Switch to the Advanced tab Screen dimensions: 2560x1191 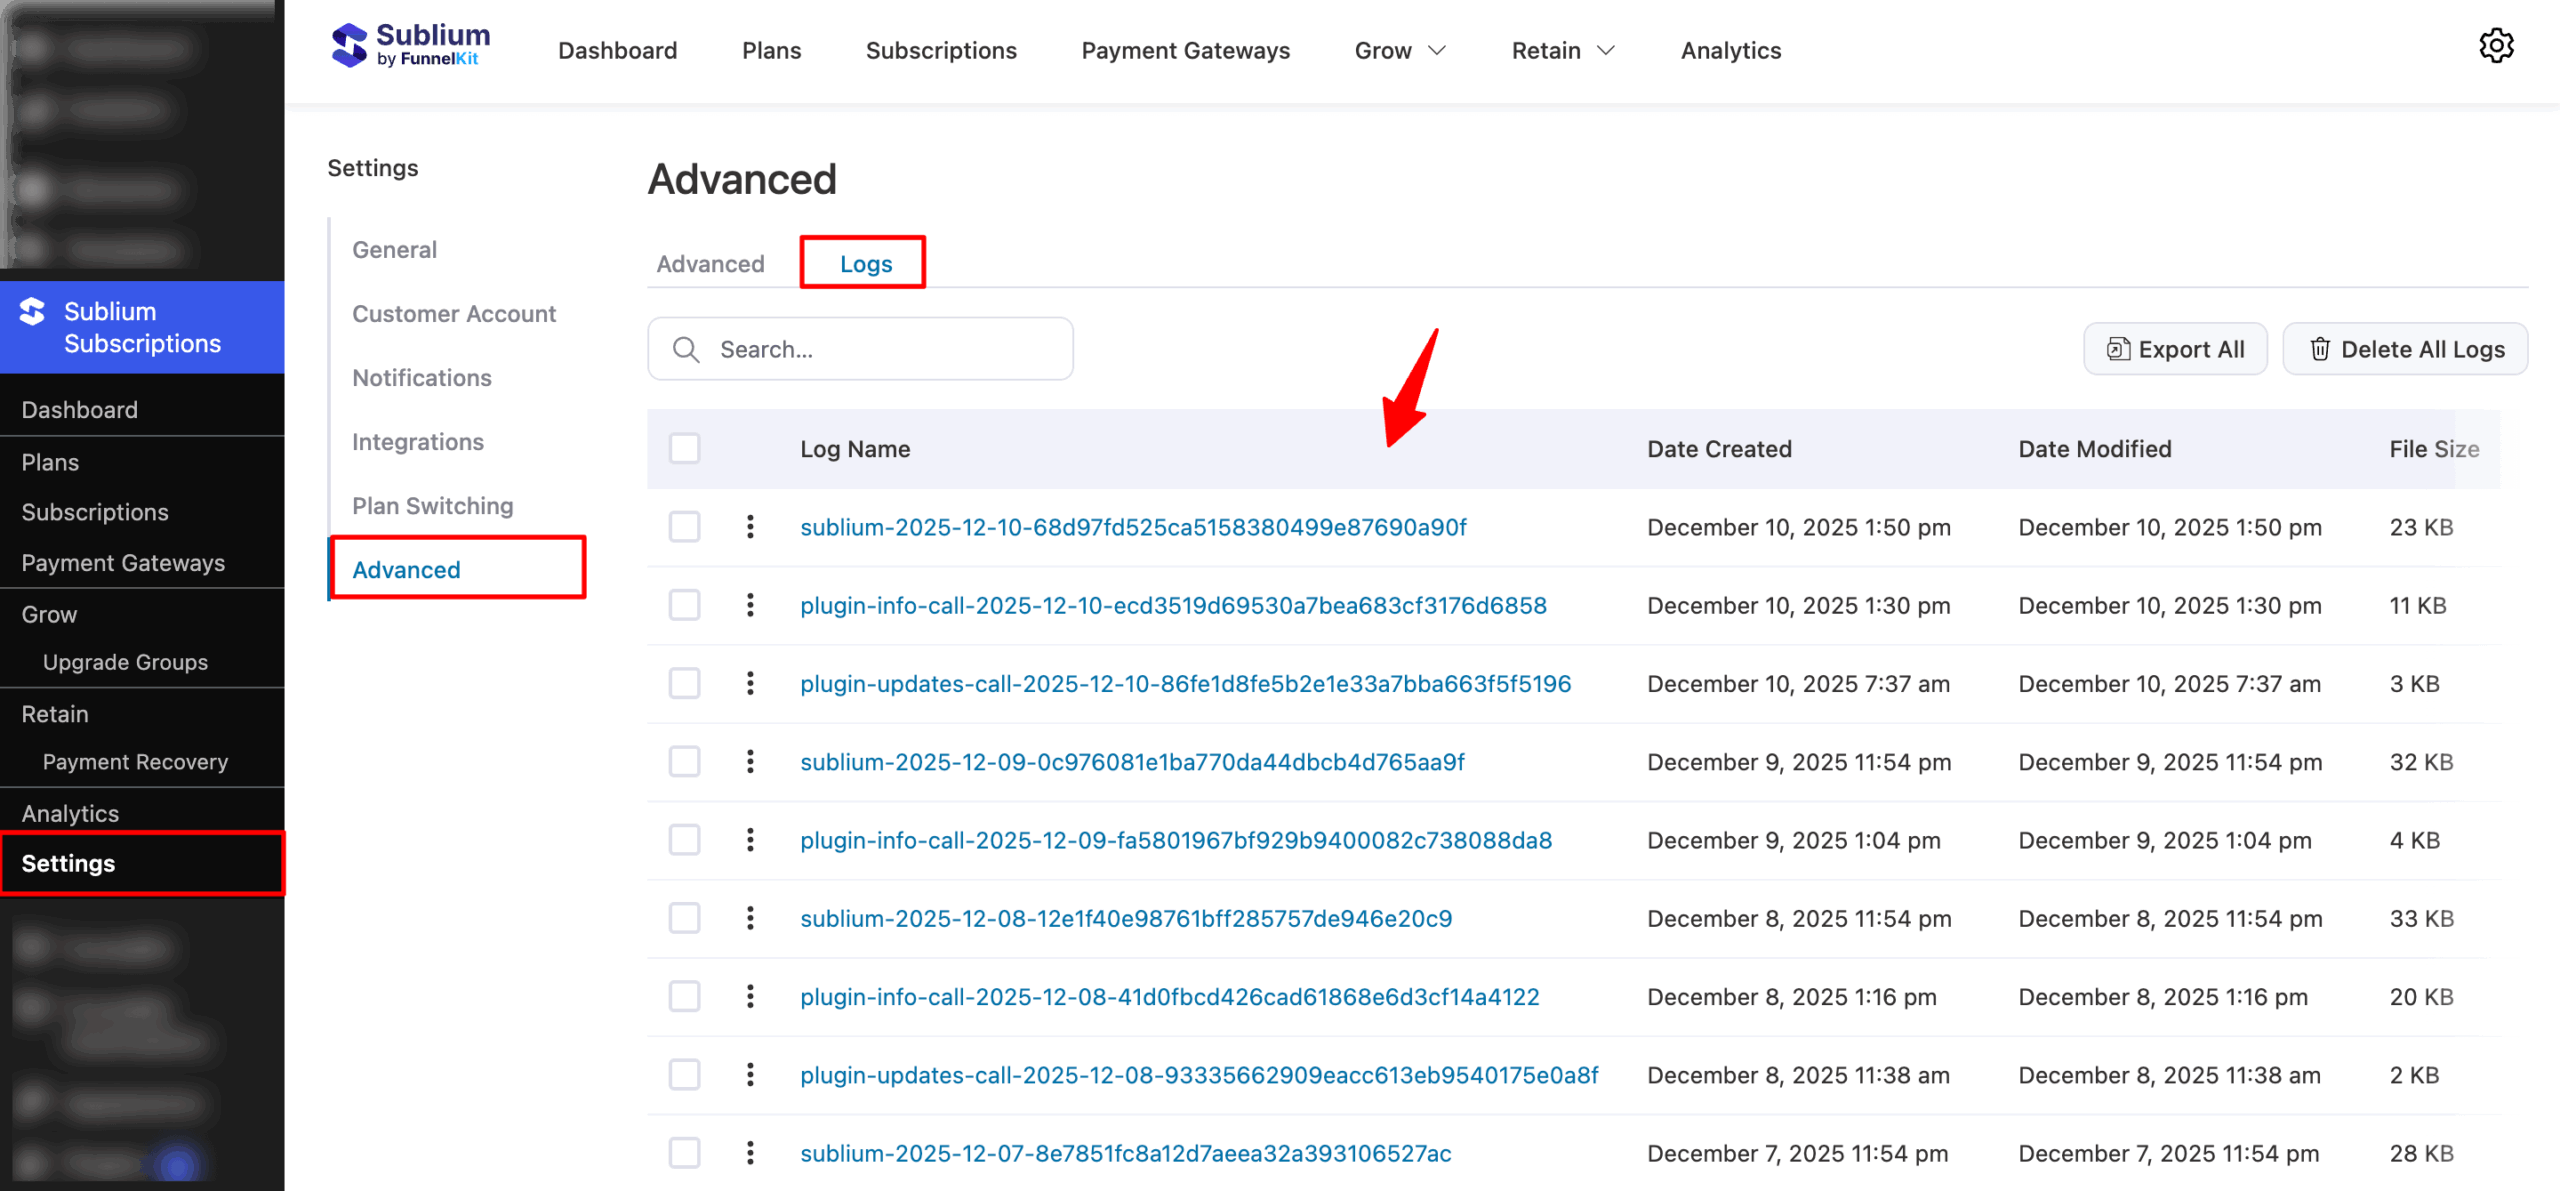tap(710, 264)
